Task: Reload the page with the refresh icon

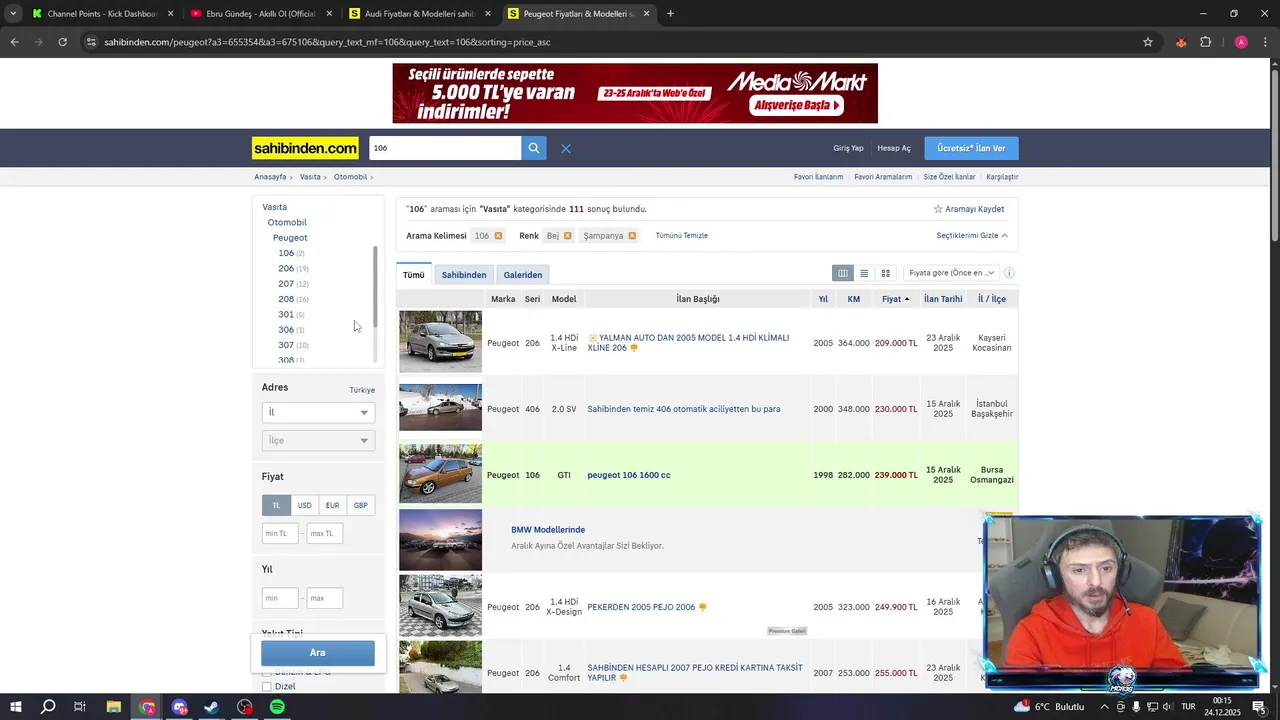Action: 62,42
